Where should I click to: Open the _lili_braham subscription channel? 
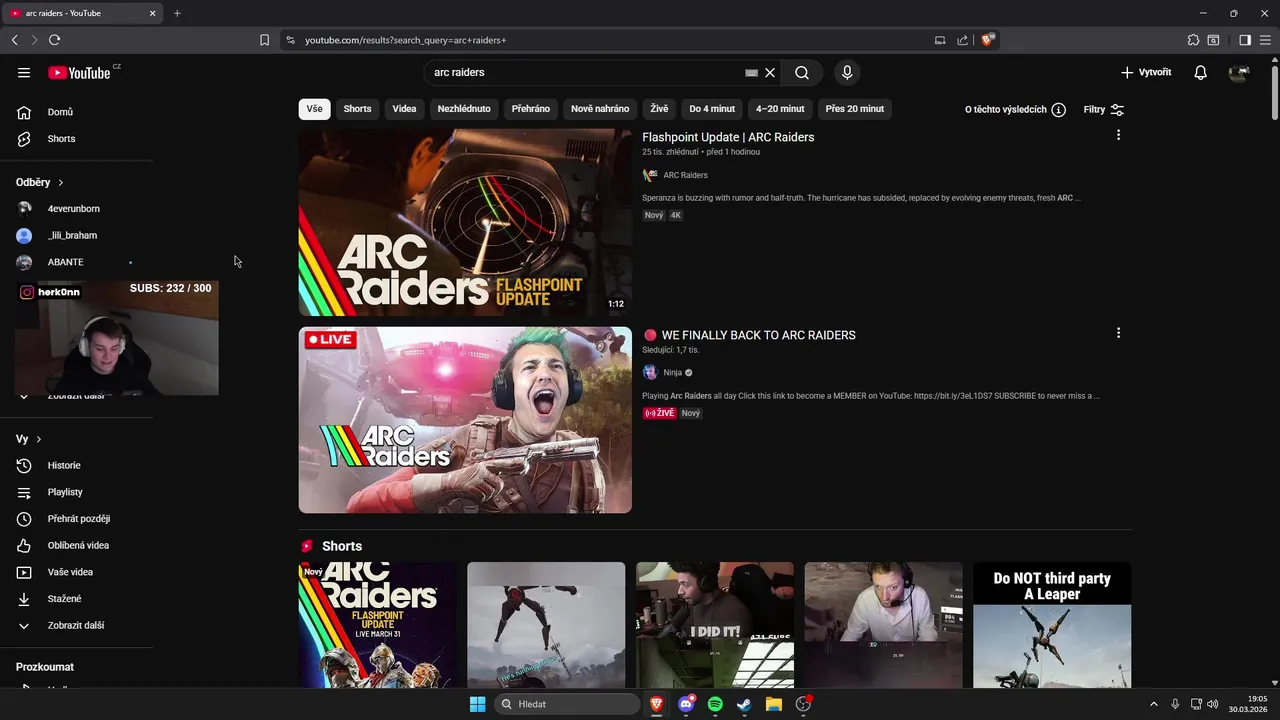[72, 235]
